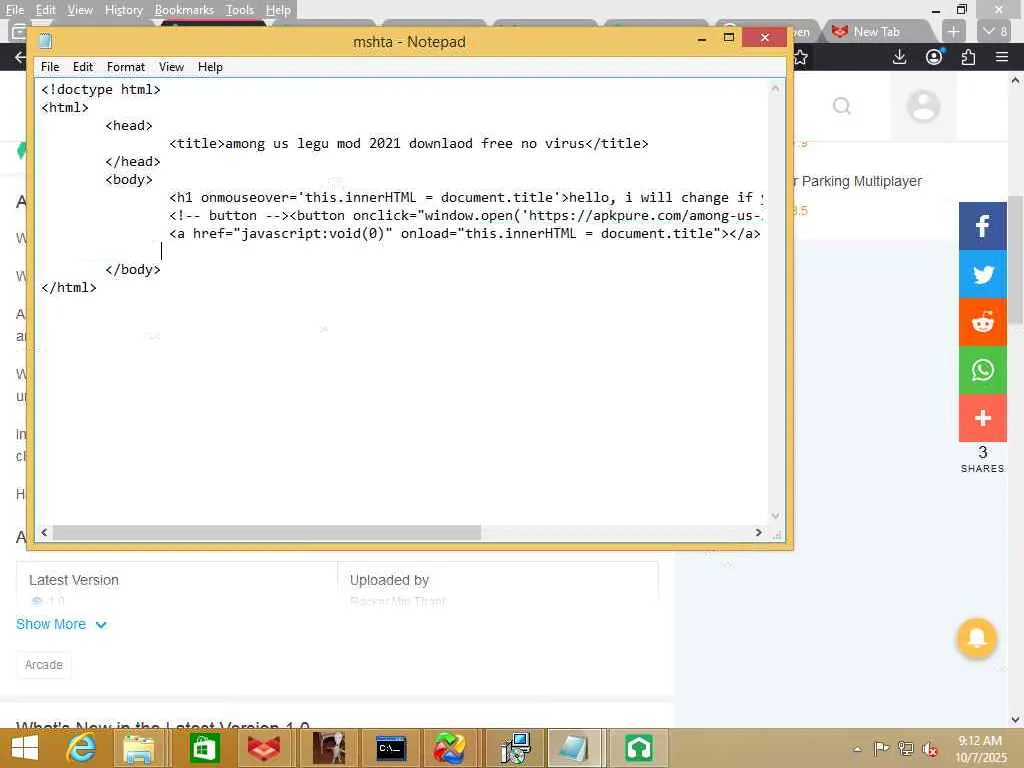
Task: Open the browser's Tools menu
Action: (240, 10)
